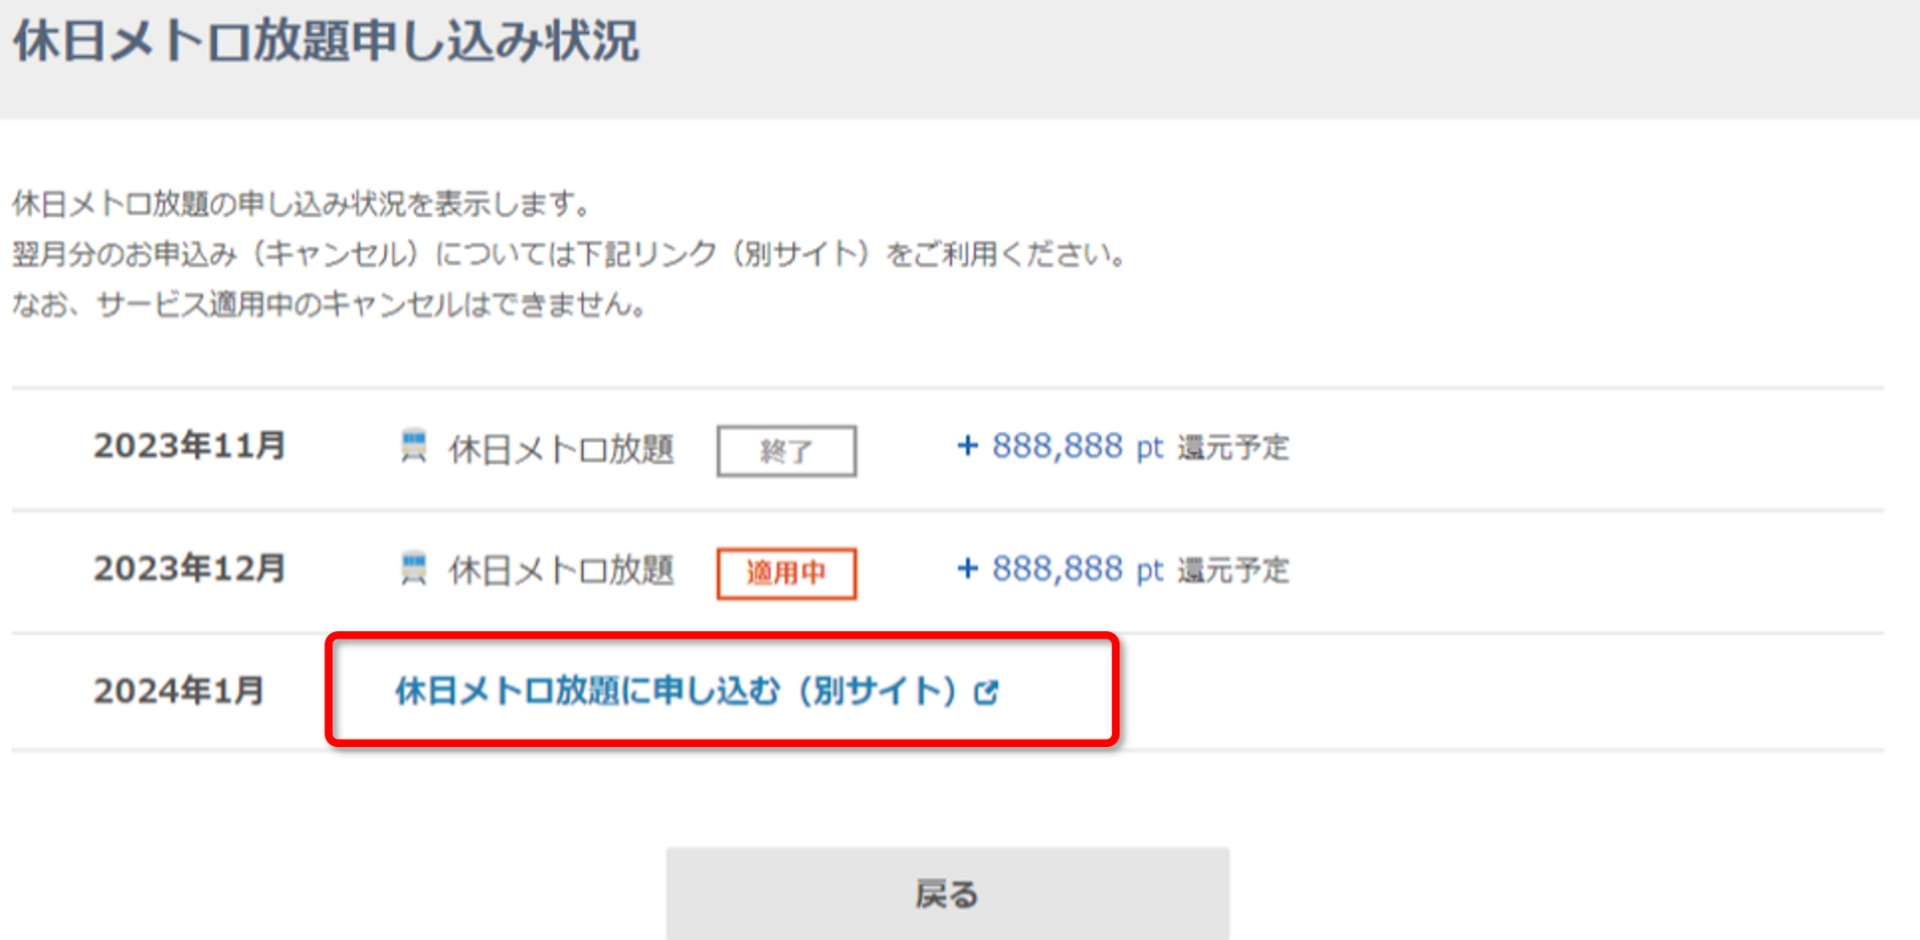Image resolution: width=1920 pixels, height=940 pixels.
Task: Click the 888,888 pt link in the December row
Action: (1075, 569)
